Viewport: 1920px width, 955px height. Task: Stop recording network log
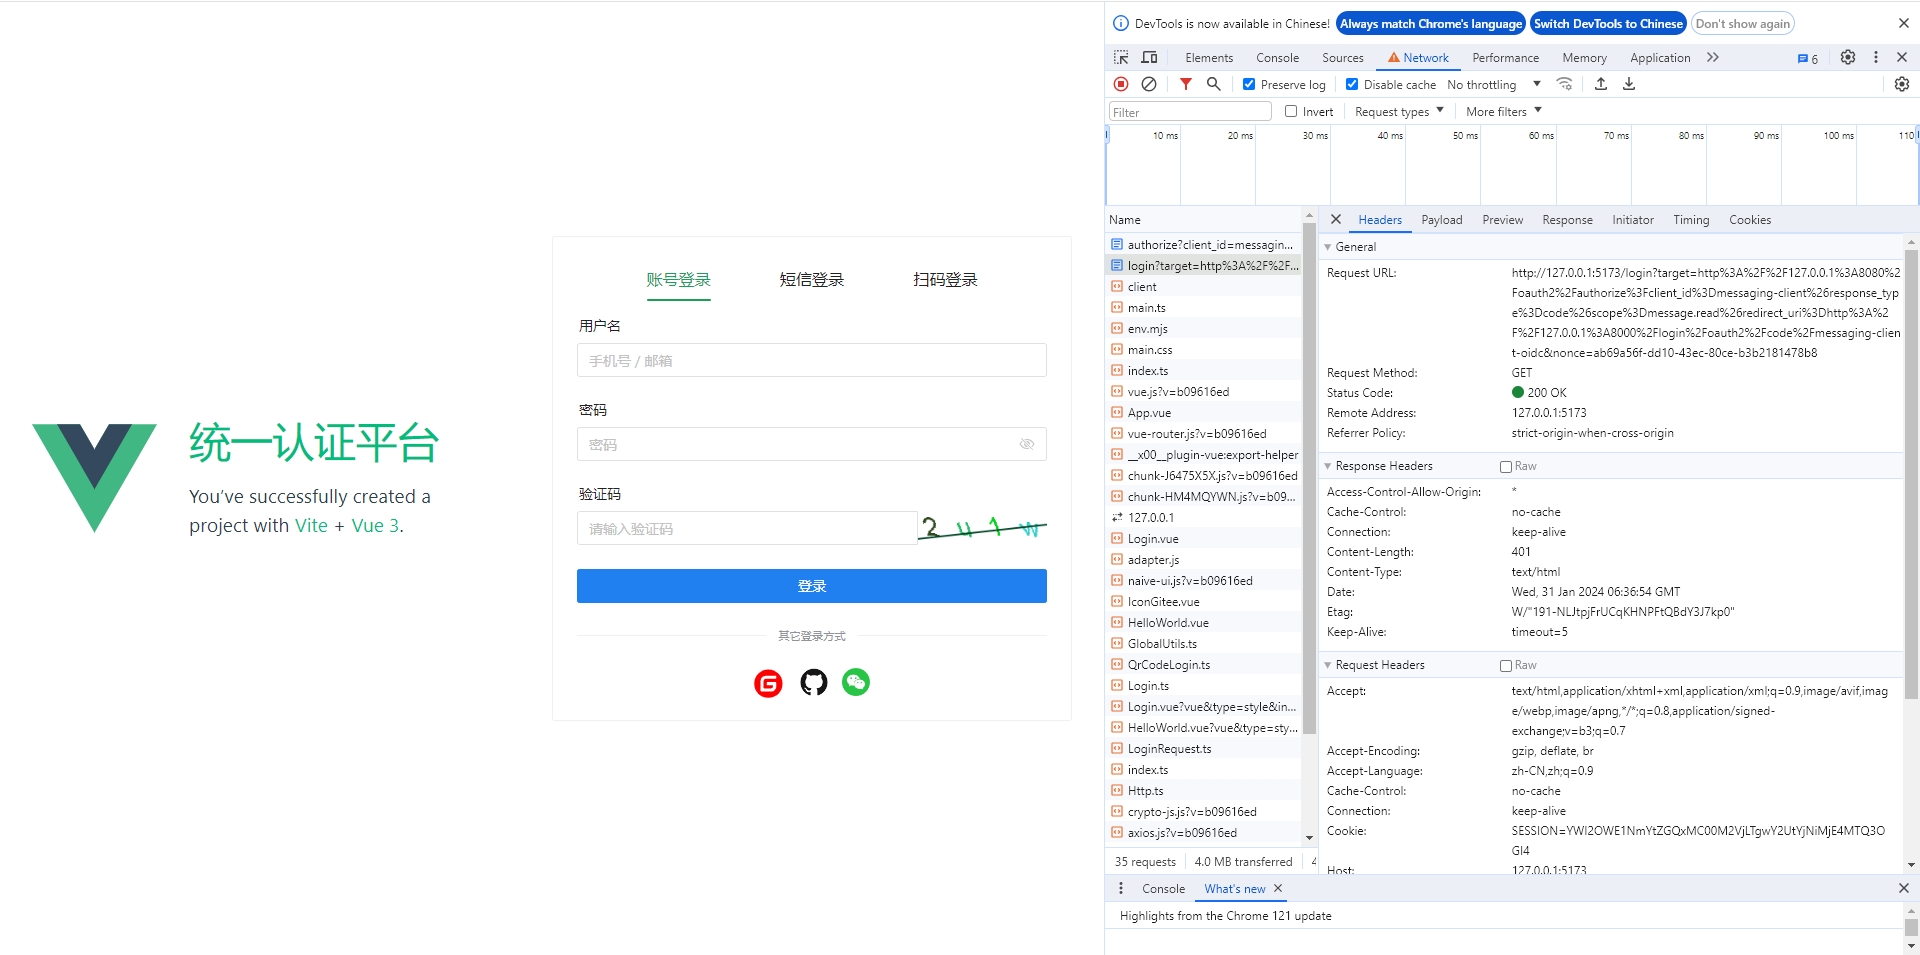pyautogui.click(x=1121, y=85)
